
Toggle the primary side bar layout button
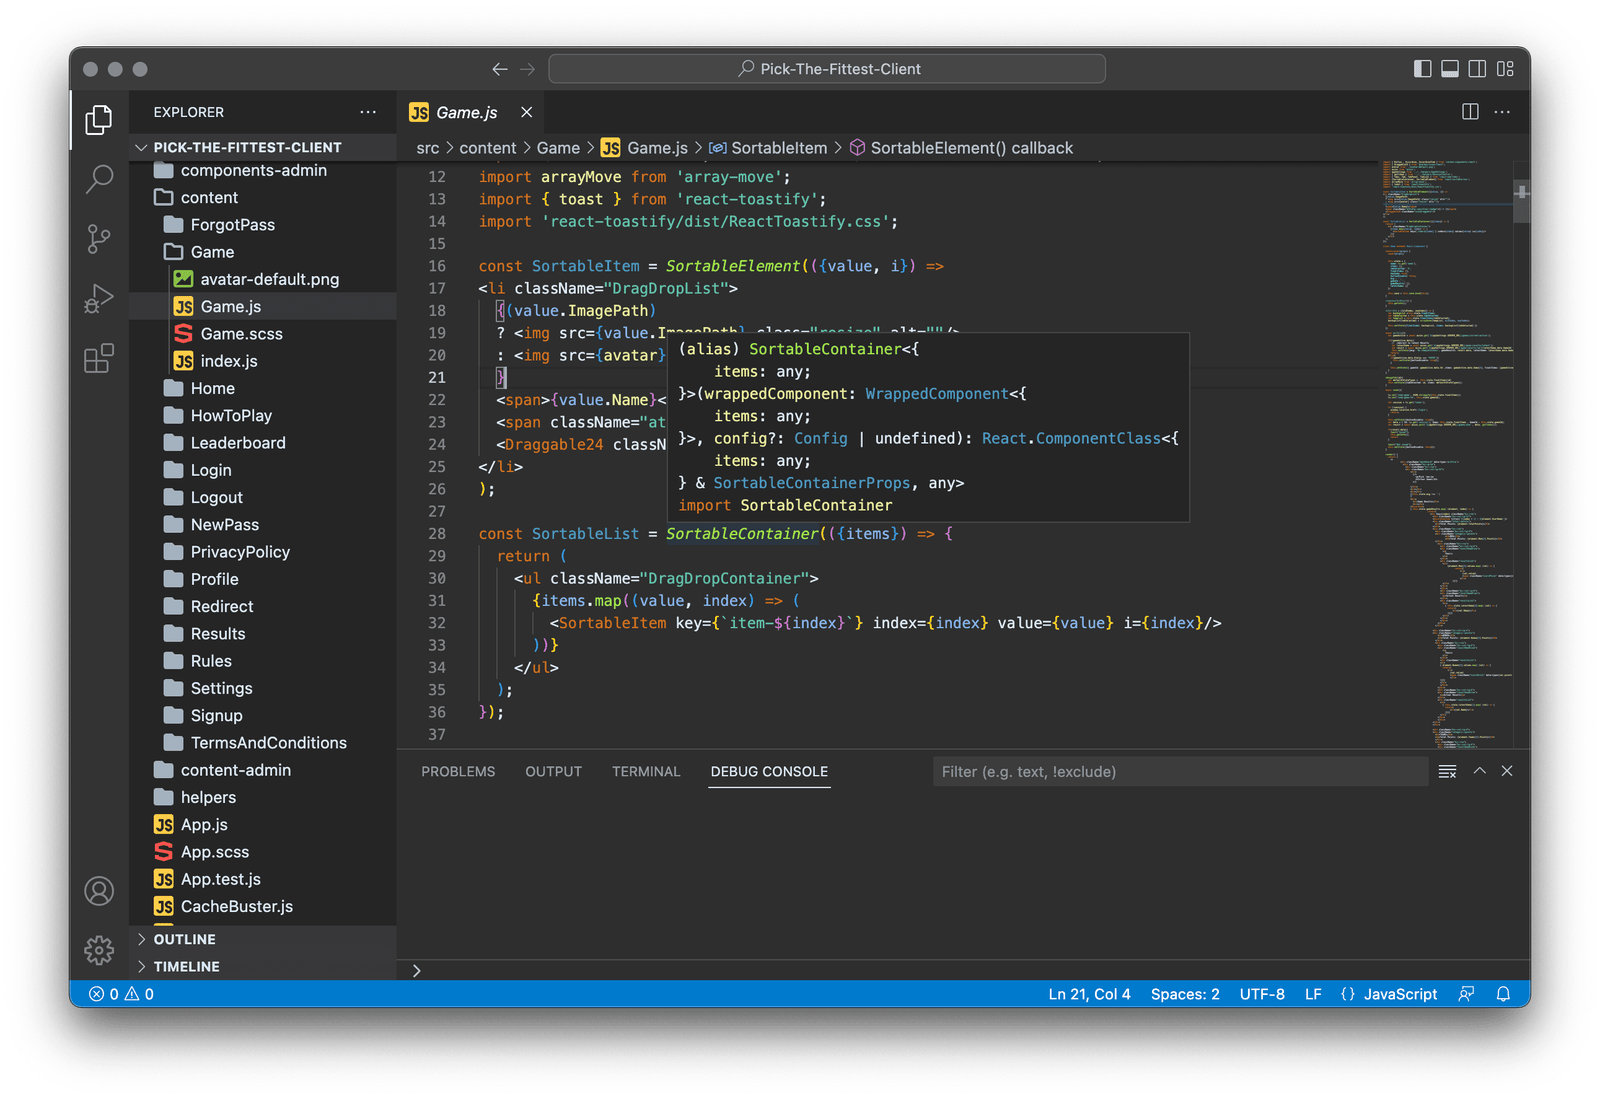1422,69
